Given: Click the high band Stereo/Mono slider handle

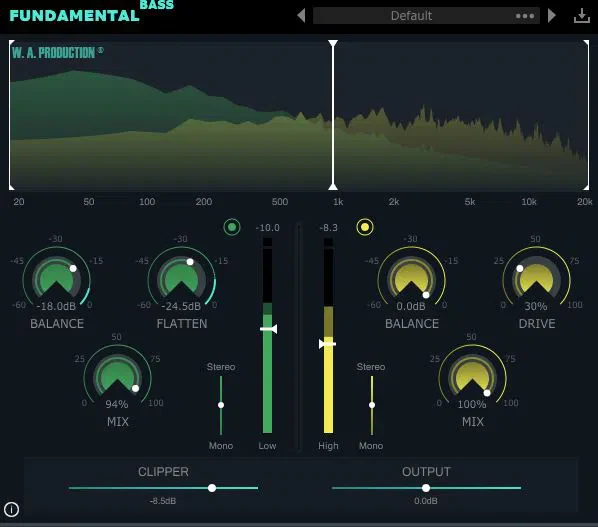Looking at the screenshot, I should click(372, 405).
